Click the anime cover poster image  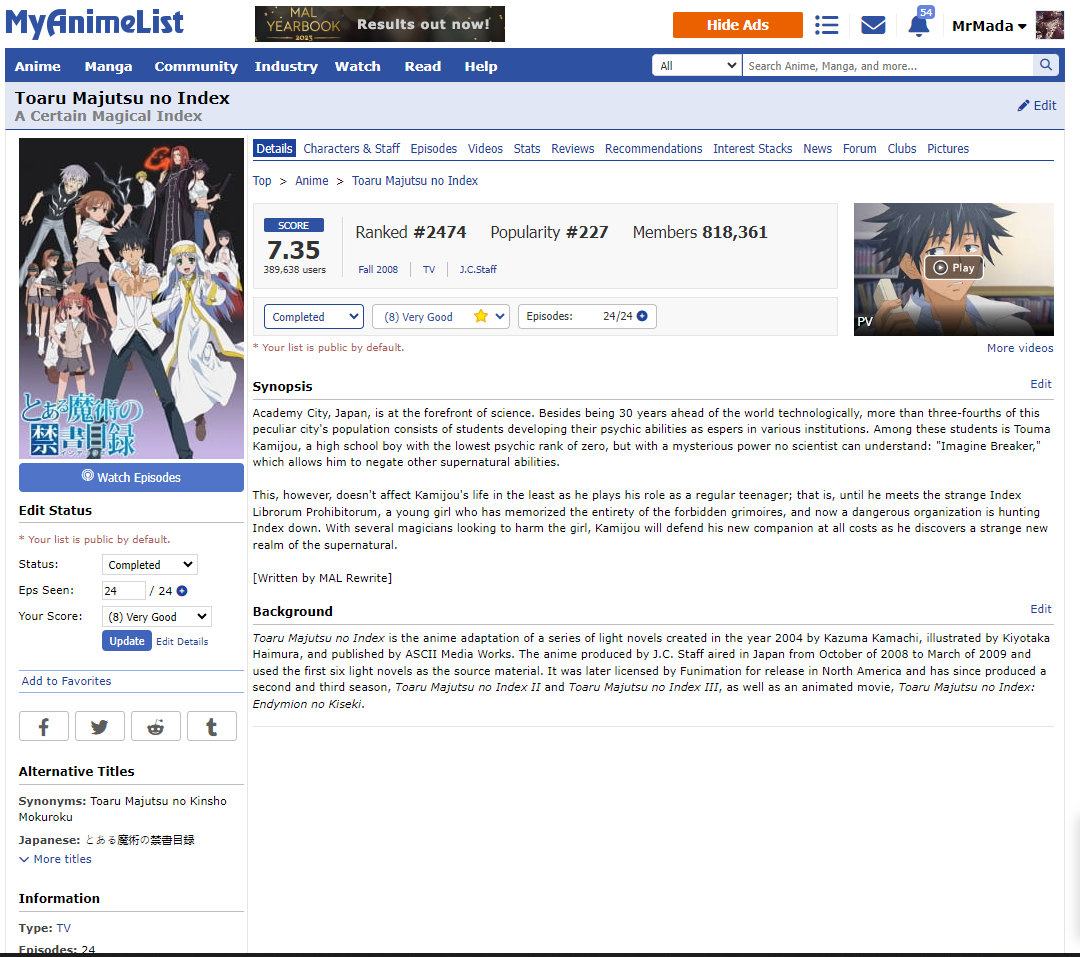[x=131, y=298]
